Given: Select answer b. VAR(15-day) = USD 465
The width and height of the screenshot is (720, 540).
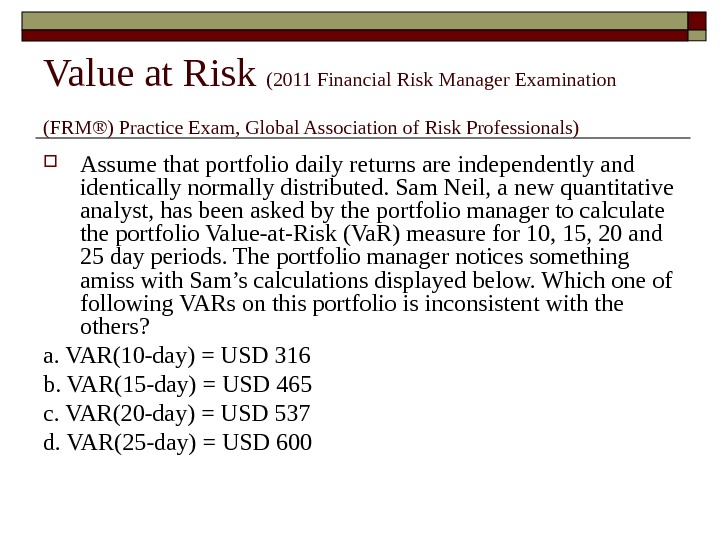Looking at the screenshot, I should [x=178, y=385].
